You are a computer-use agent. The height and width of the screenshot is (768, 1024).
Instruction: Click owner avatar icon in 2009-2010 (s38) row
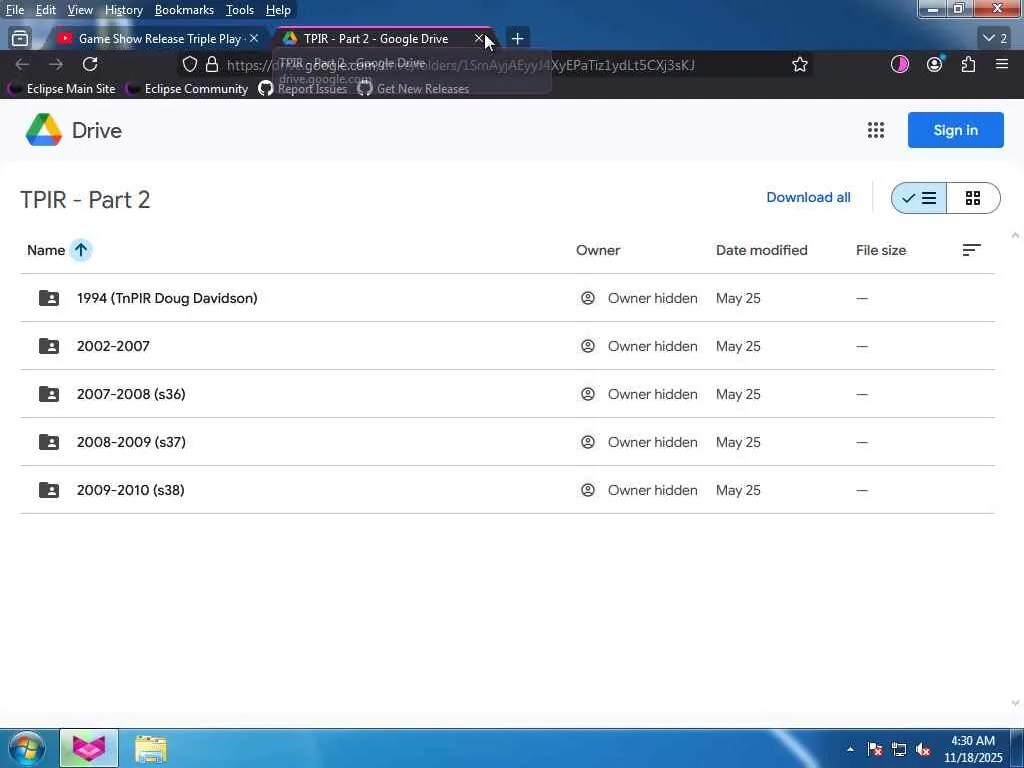click(588, 490)
